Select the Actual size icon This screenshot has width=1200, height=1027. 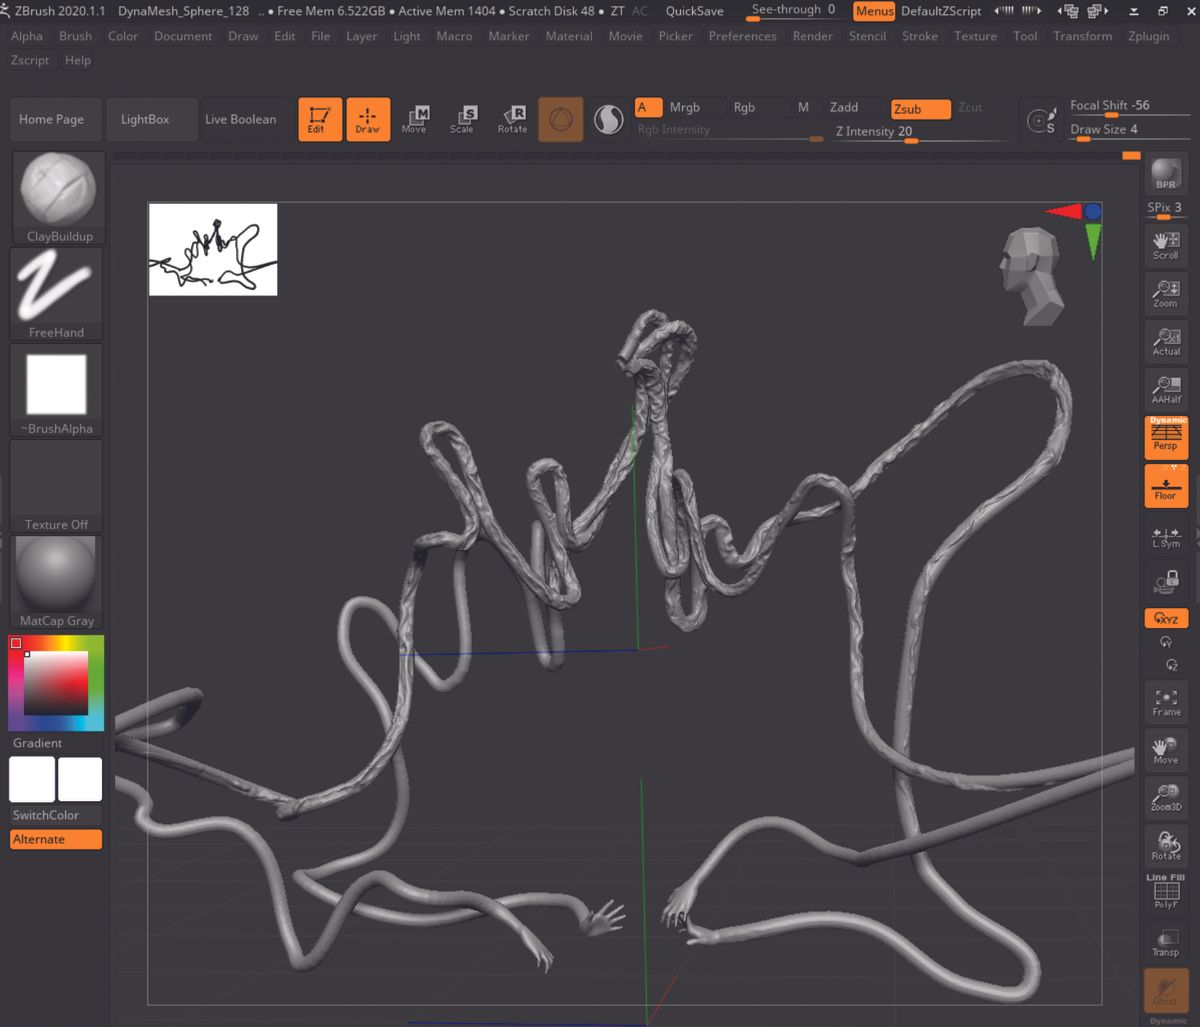pos(1164,341)
